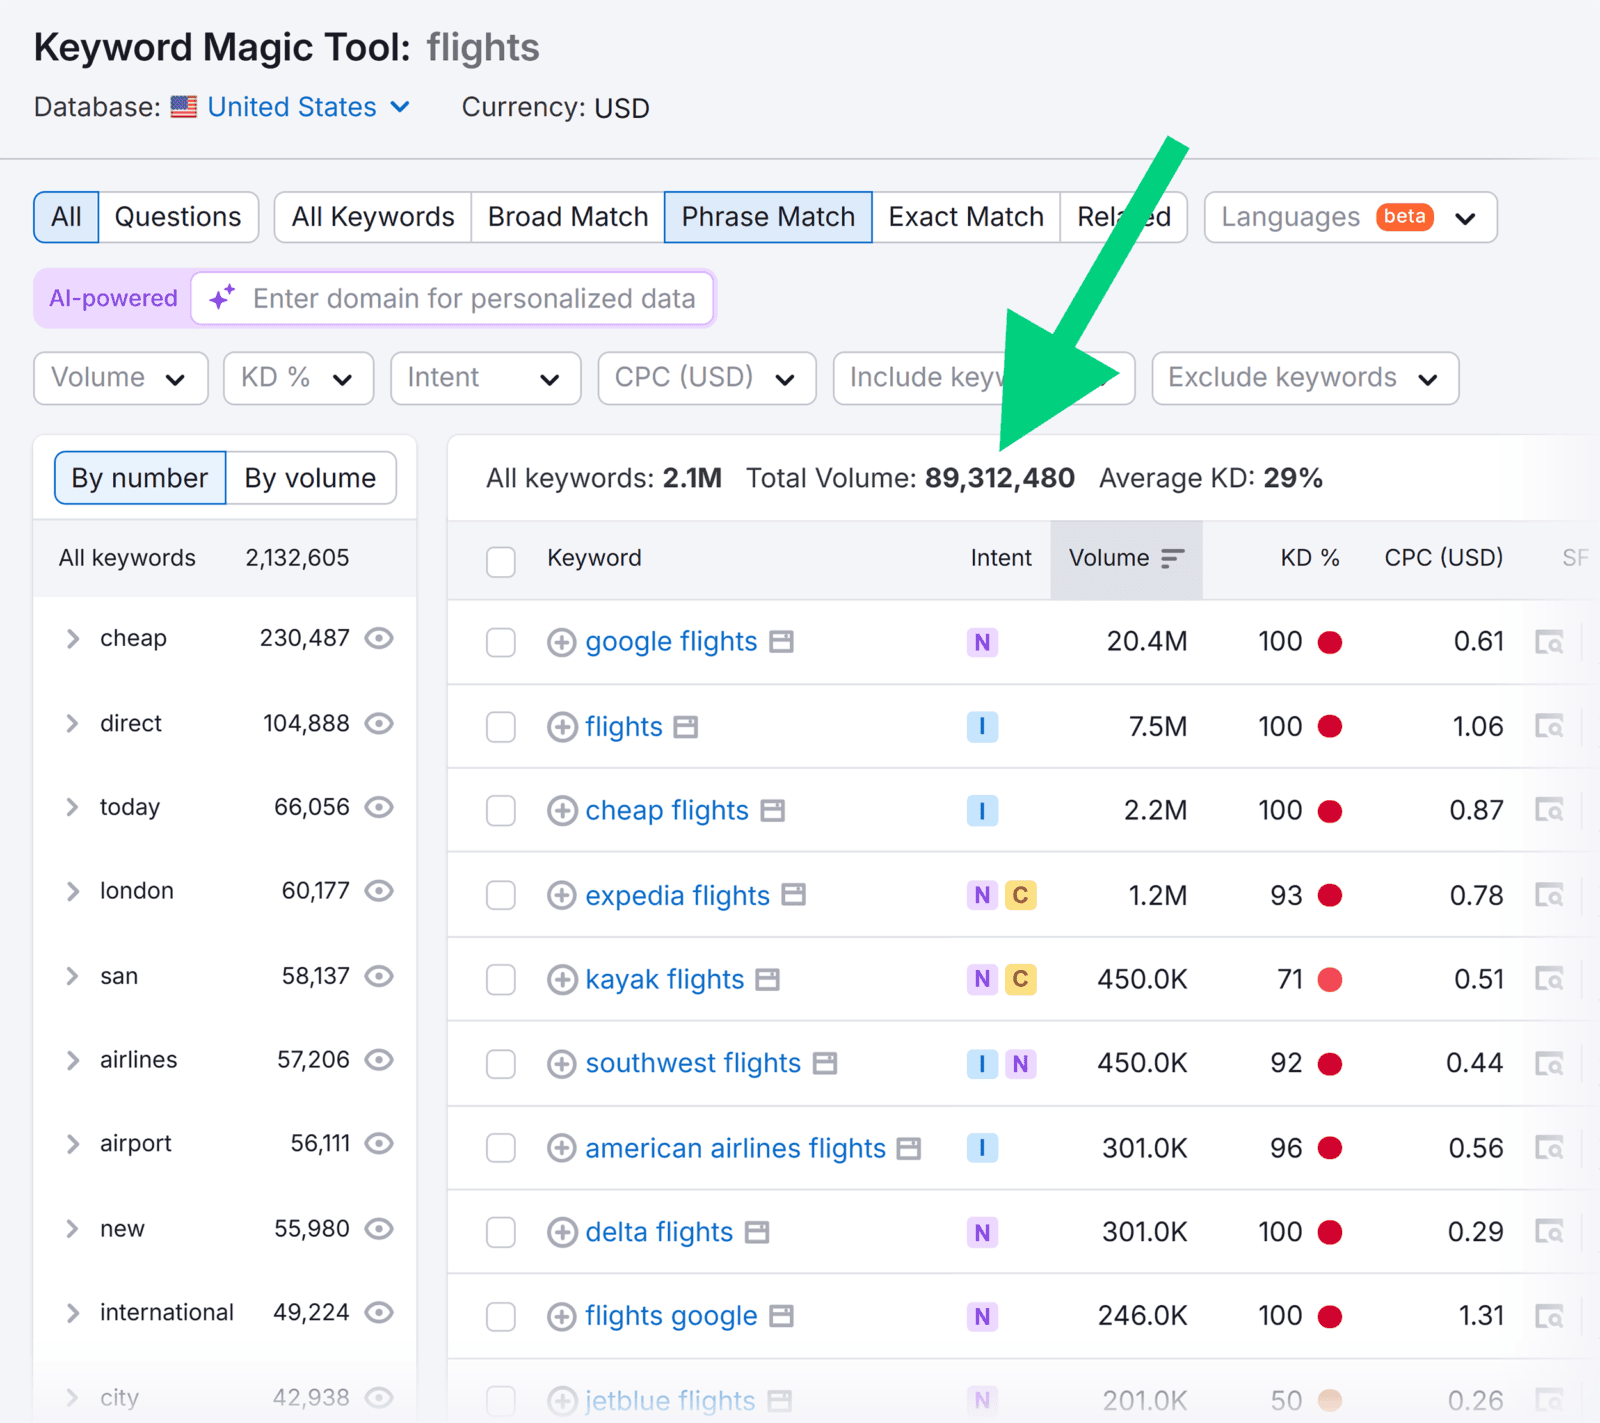Click the "N" intent badge for delta flights

point(982,1232)
